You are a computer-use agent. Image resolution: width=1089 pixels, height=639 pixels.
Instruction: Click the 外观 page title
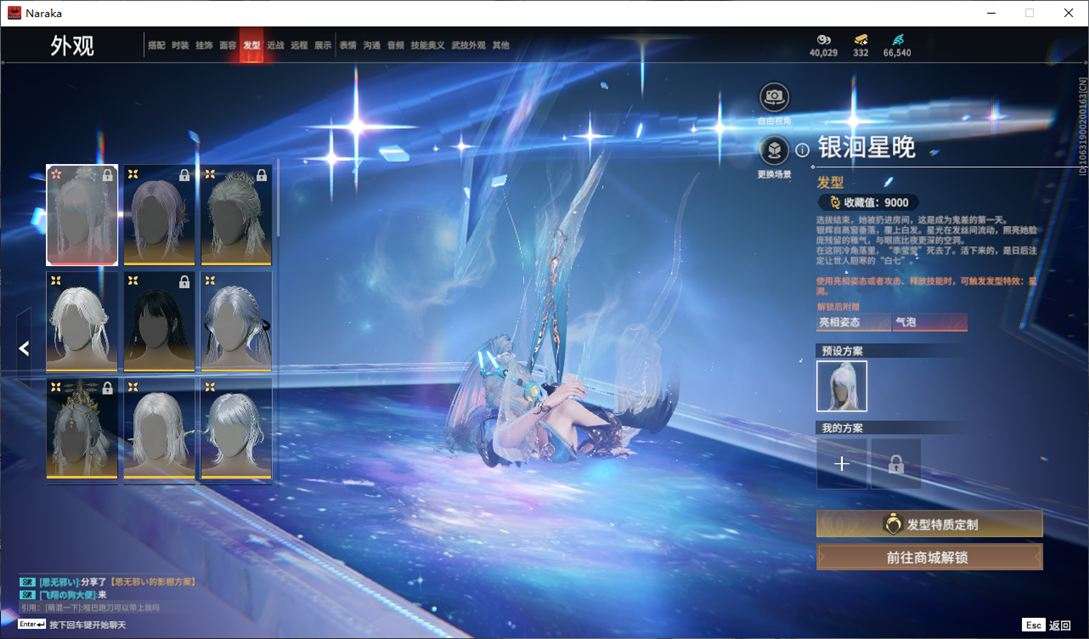[72, 46]
